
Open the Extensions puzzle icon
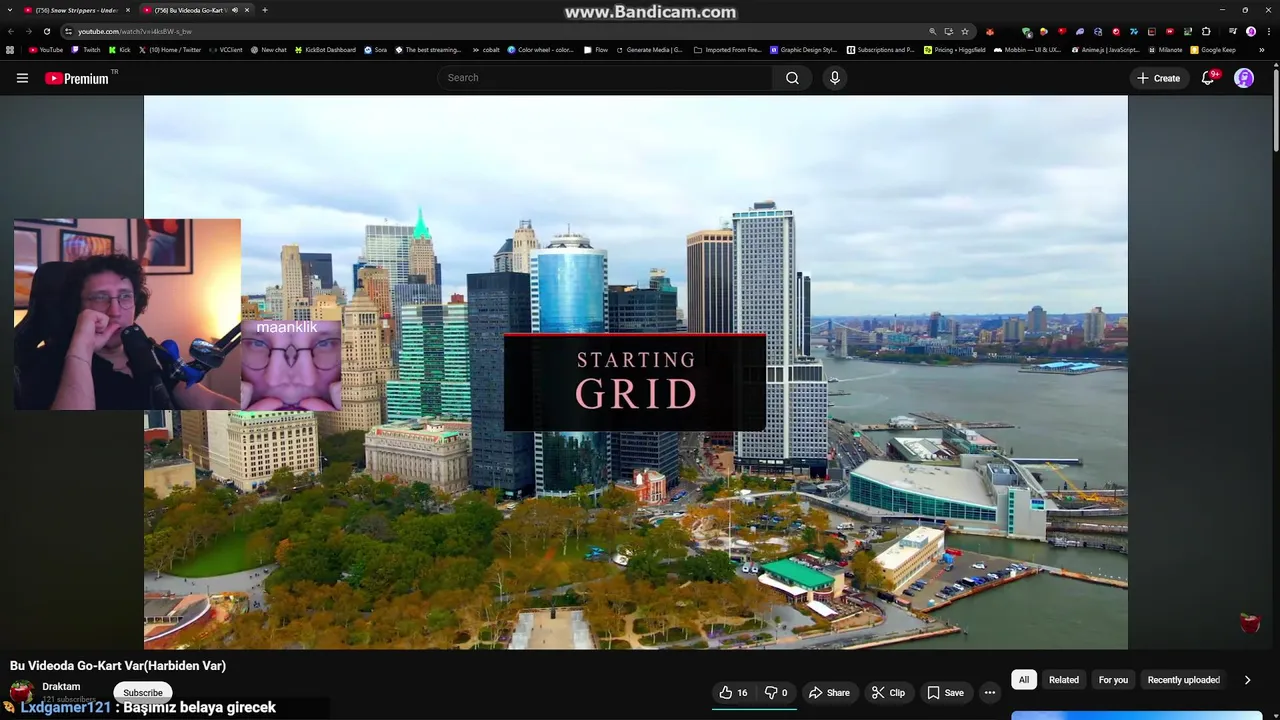coord(1206,31)
